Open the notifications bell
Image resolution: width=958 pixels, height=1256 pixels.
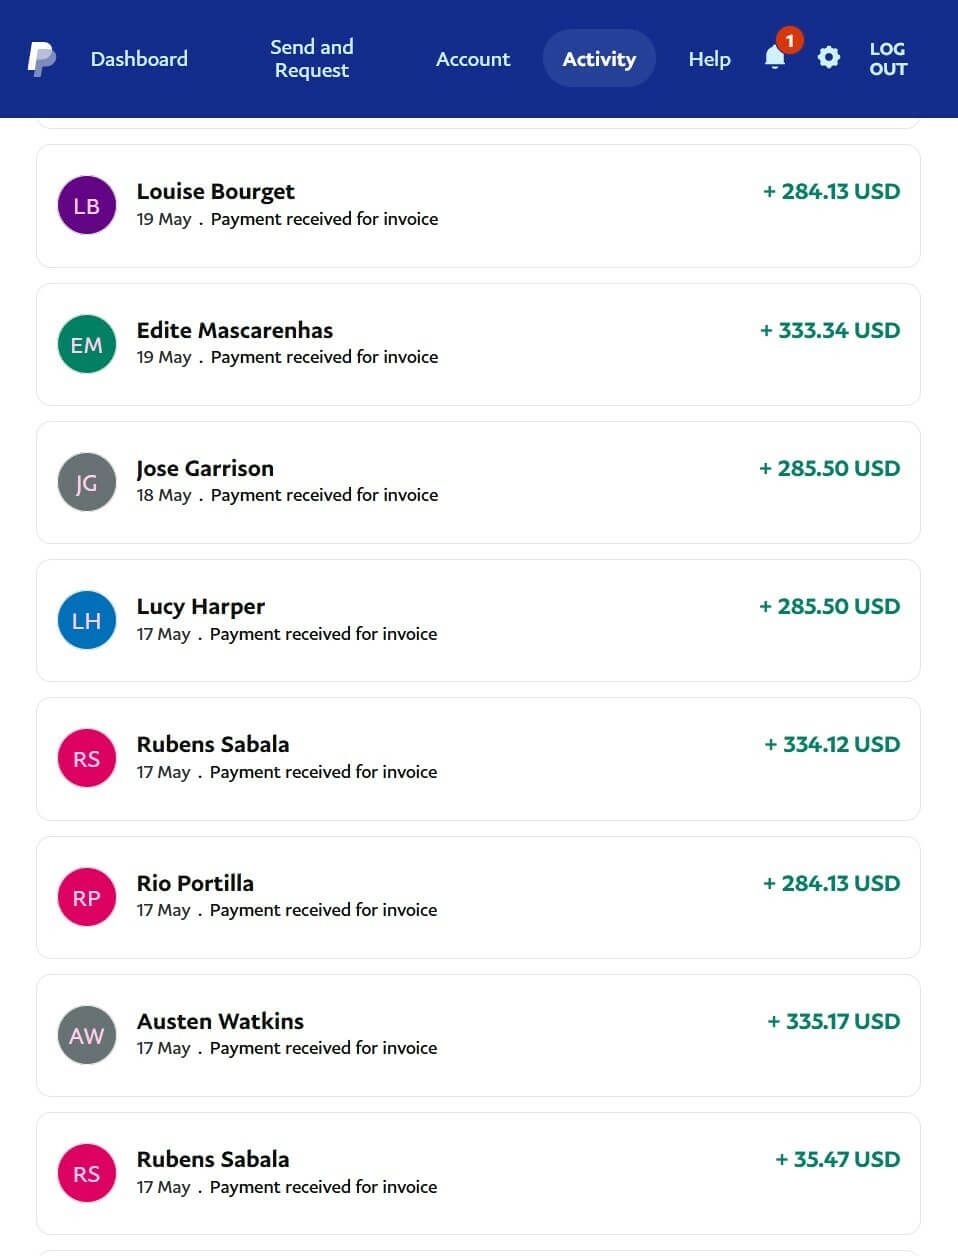(x=775, y=58)
